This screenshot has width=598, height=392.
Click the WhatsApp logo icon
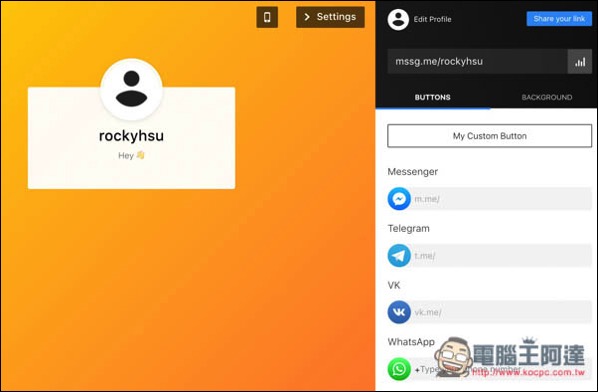pos(399,369)
